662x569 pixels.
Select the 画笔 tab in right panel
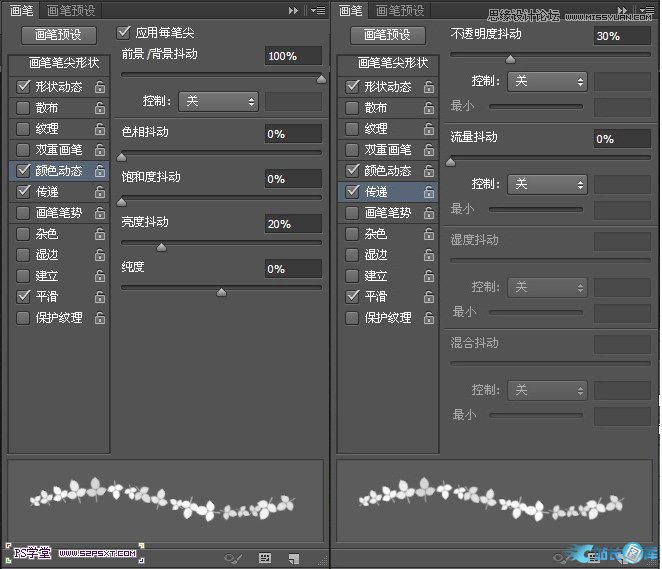351,10
